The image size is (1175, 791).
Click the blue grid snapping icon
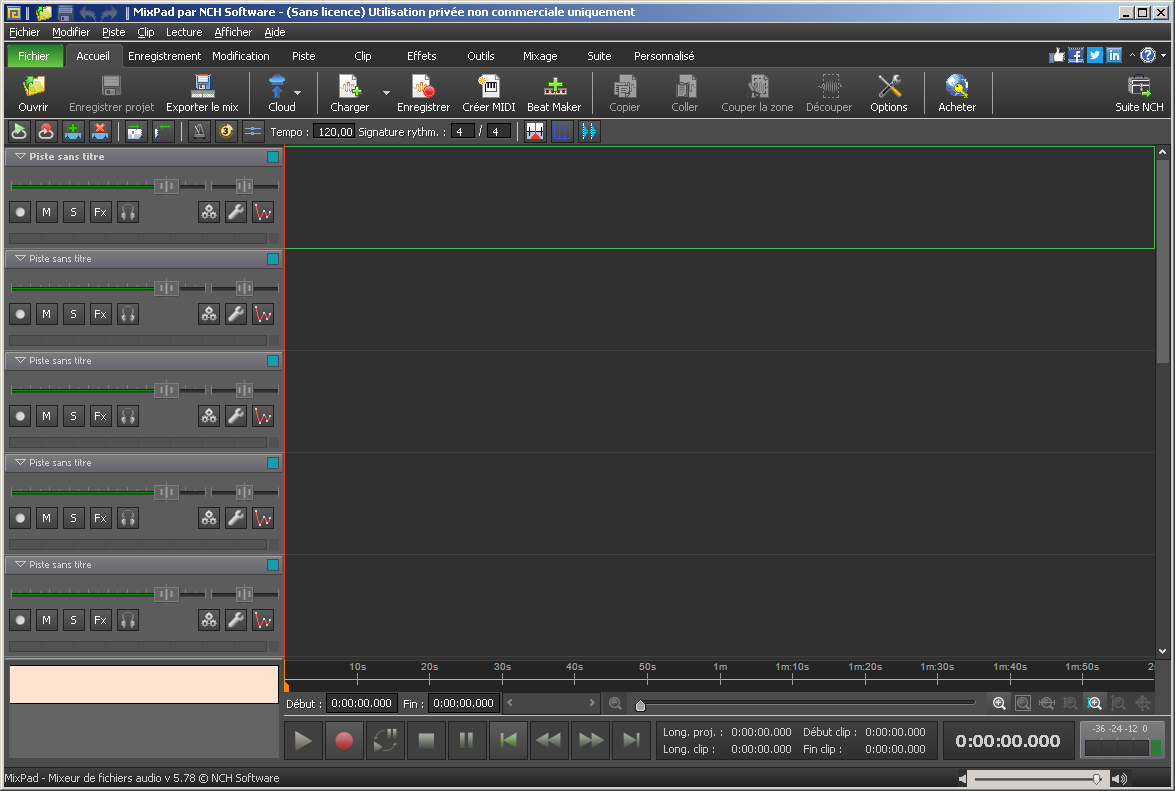click(562, 132)
